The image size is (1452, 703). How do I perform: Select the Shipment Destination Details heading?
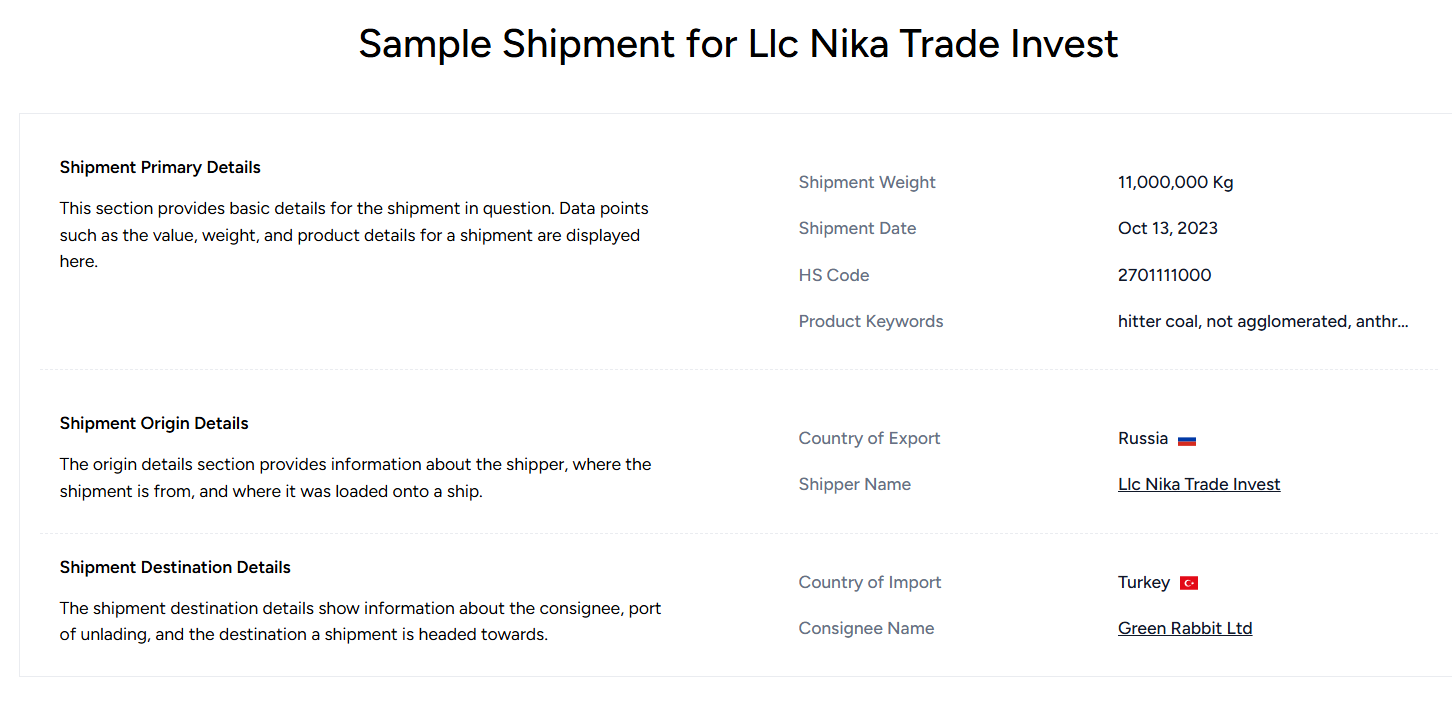click(x=175, y=567)
